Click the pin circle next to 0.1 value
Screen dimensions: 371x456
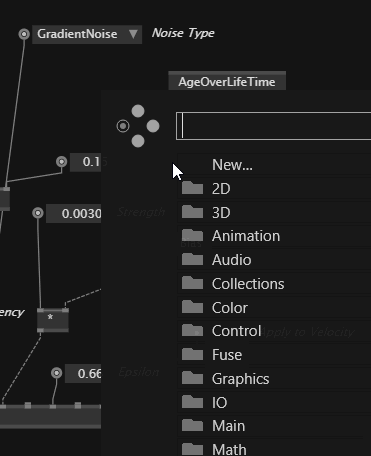point(62,162)
